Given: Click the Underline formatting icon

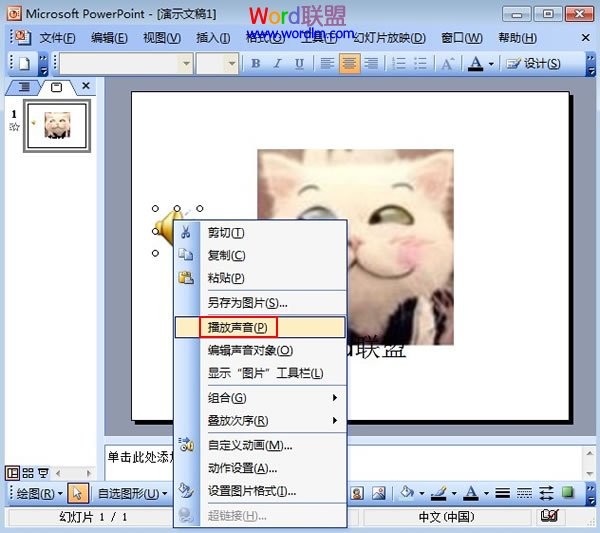Looking at the screenshot, I should (x=300, y=63).
